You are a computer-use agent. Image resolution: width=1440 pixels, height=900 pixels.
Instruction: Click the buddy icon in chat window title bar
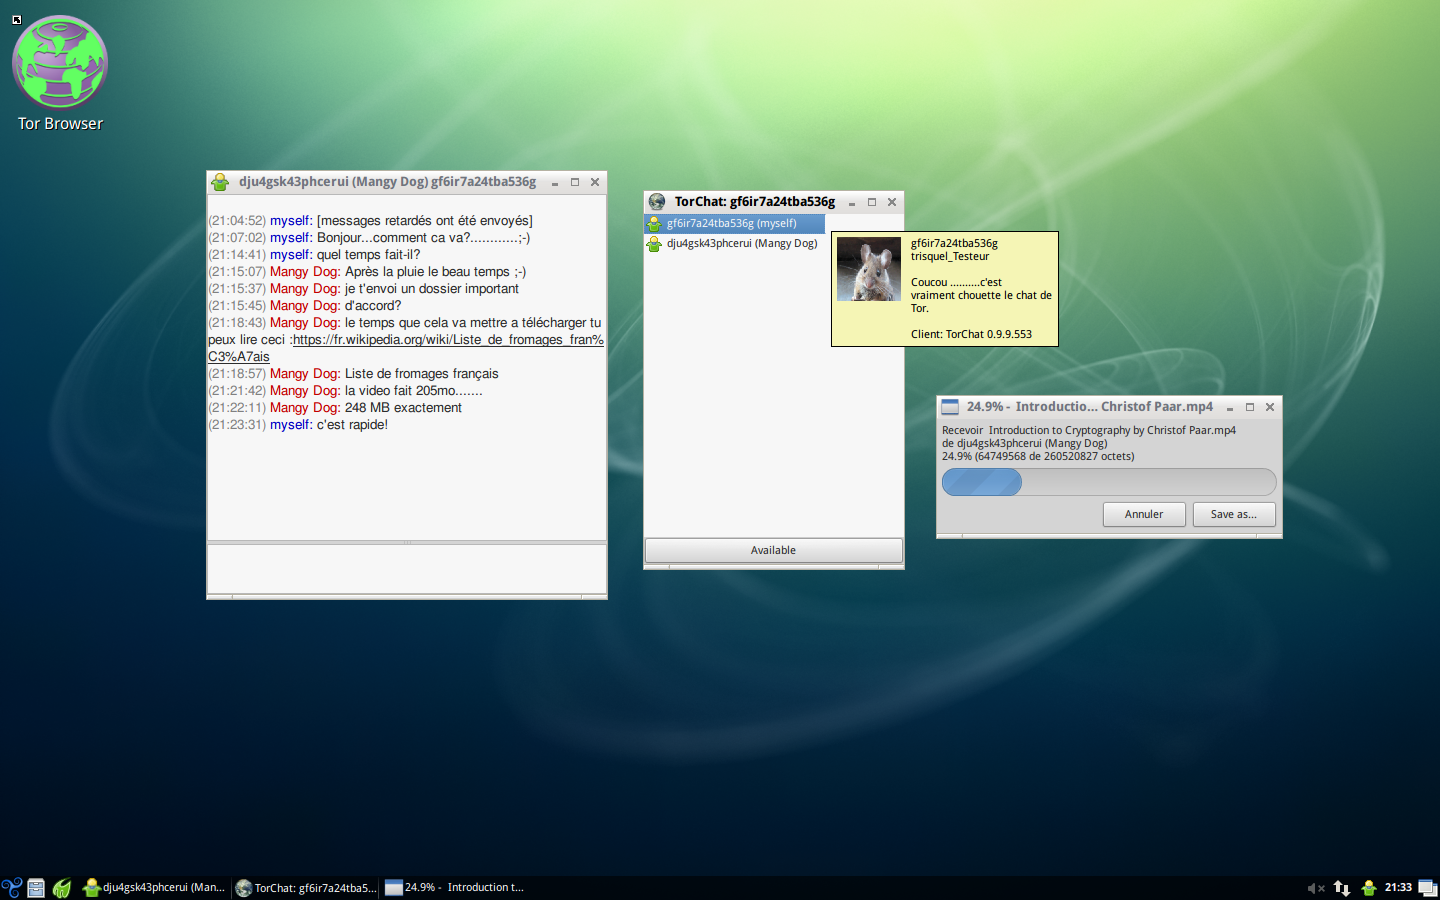tap(220, 182)
